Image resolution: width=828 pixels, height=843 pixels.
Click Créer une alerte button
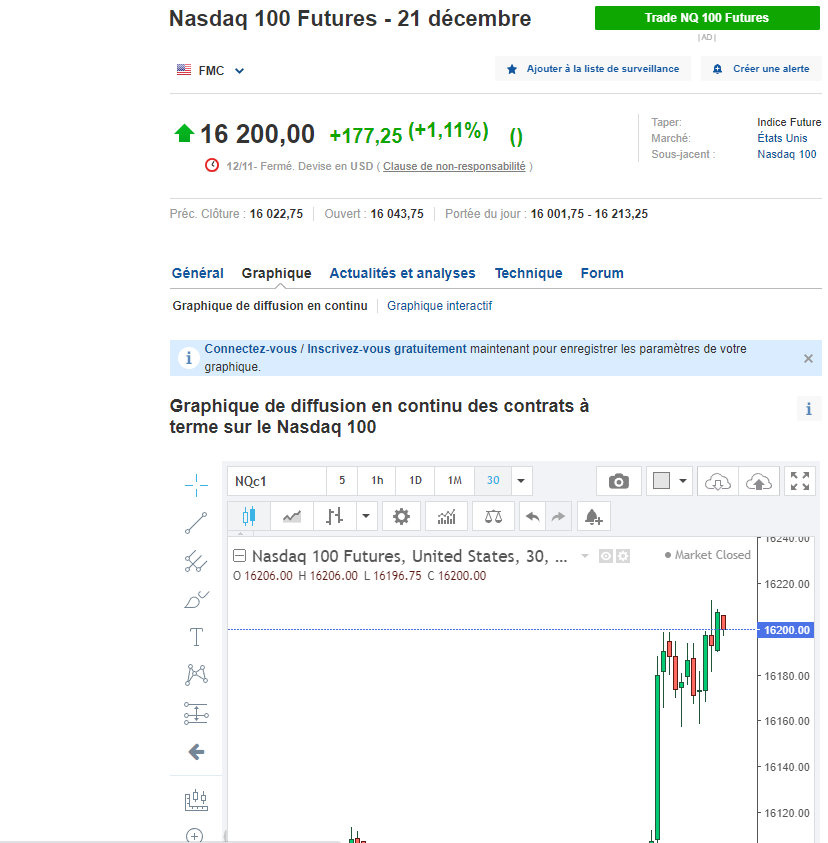pyautogui.click(x=762, y=69)
